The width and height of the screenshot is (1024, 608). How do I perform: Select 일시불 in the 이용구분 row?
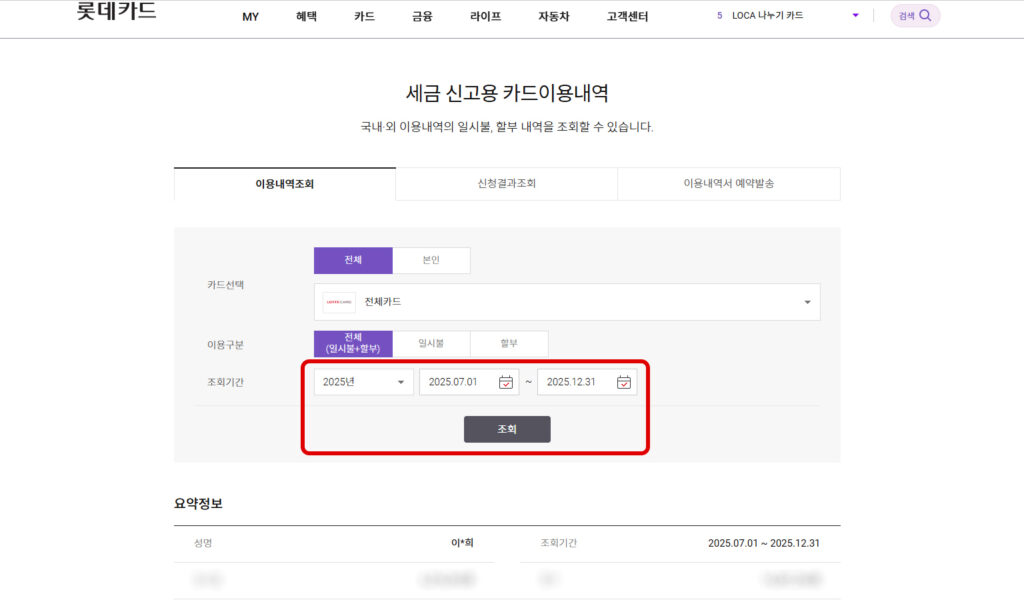(430, 343)
